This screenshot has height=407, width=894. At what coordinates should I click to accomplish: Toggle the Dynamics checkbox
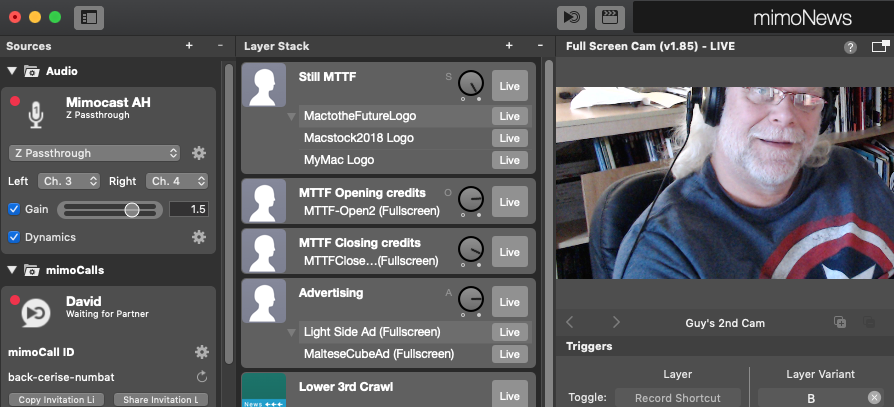[14, 237]
